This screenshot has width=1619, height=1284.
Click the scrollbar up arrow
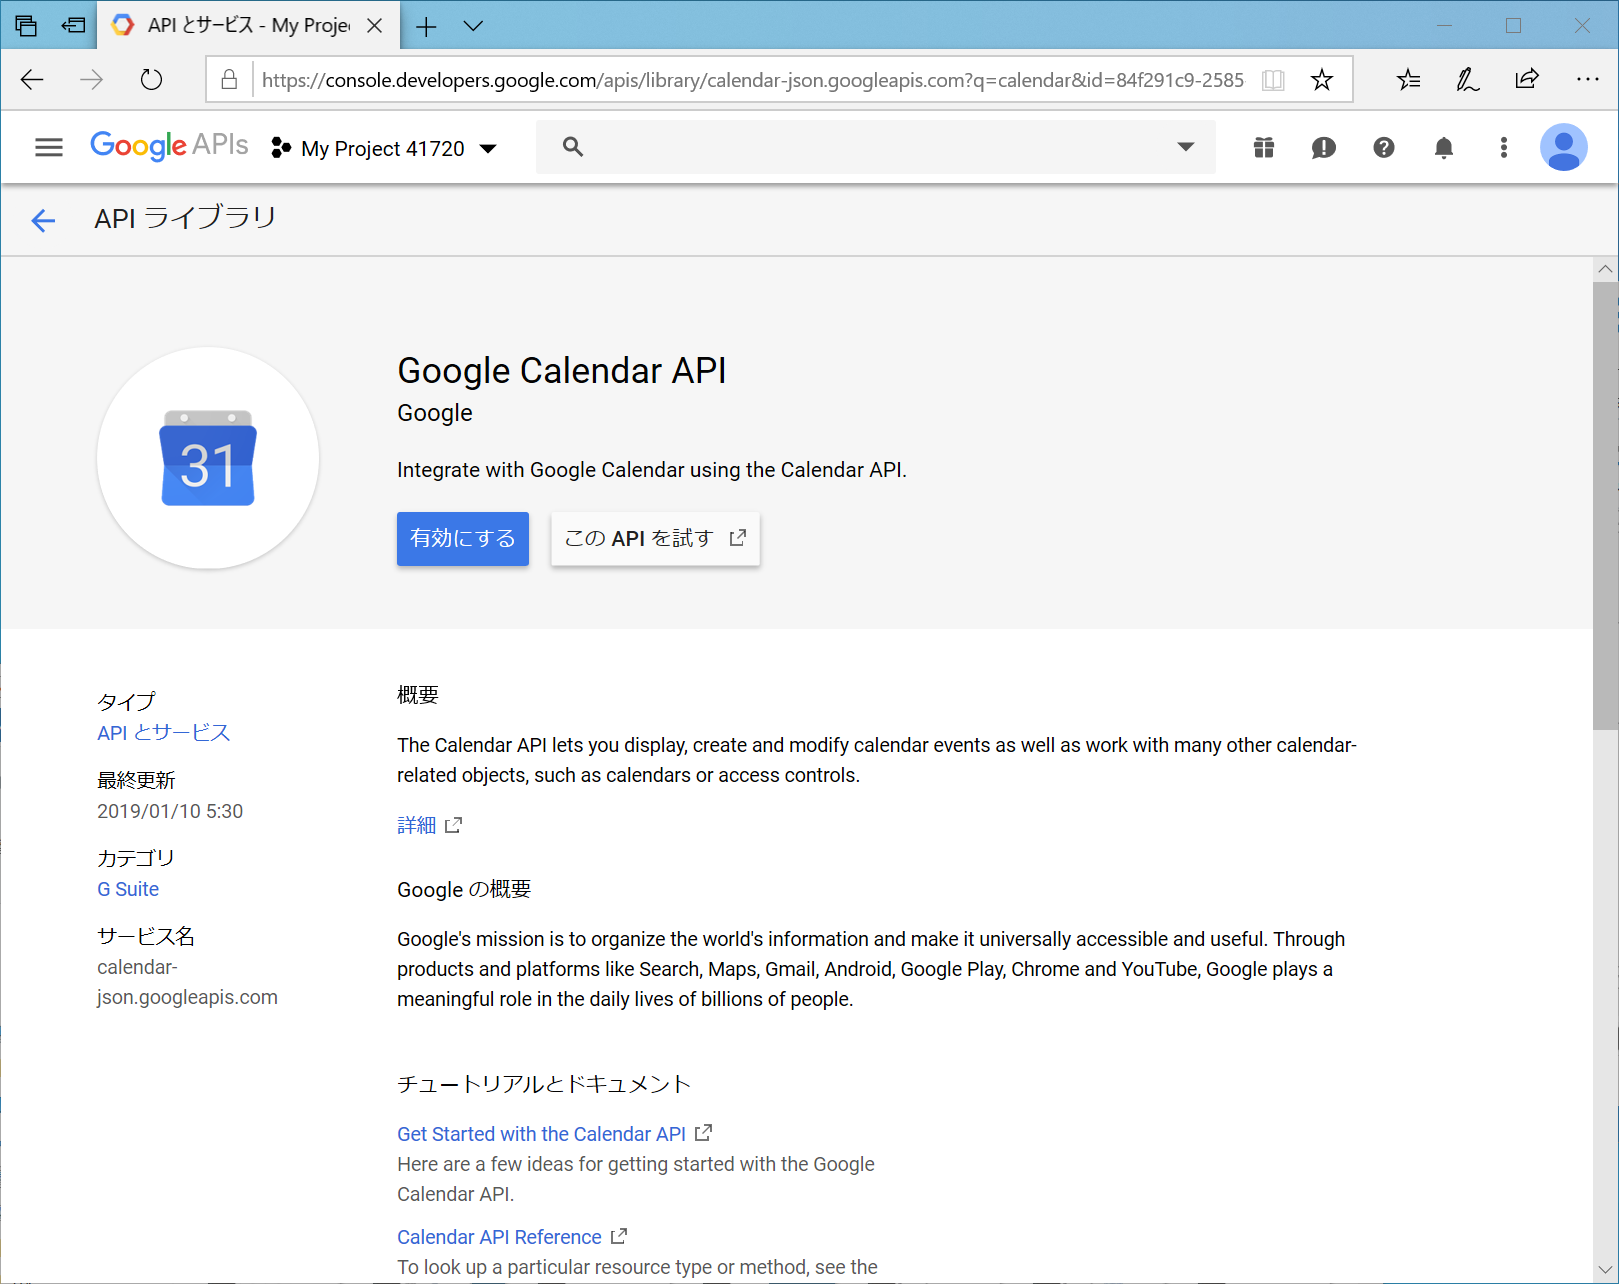point(1605,269)
